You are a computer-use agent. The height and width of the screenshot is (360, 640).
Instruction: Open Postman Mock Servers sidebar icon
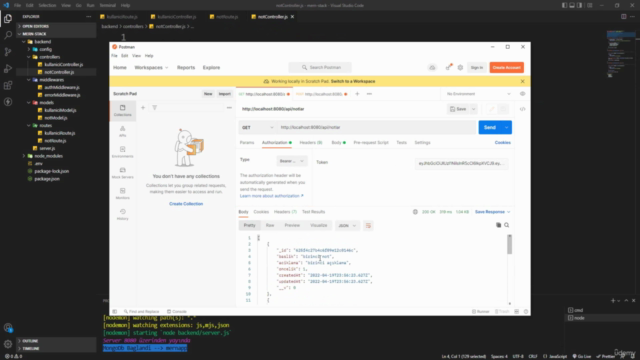pos(122,173)
